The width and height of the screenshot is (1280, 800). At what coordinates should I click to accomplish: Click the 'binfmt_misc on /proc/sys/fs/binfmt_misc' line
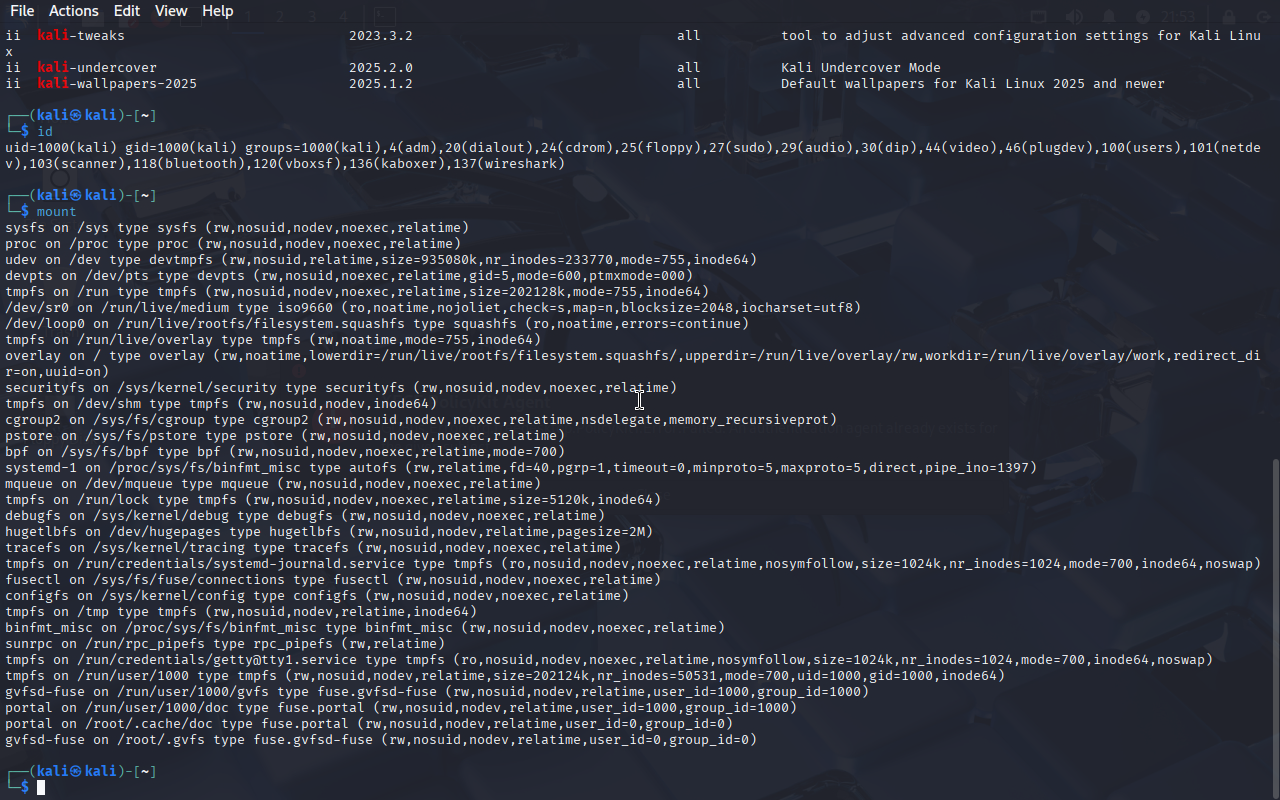(x=365, y=628)
